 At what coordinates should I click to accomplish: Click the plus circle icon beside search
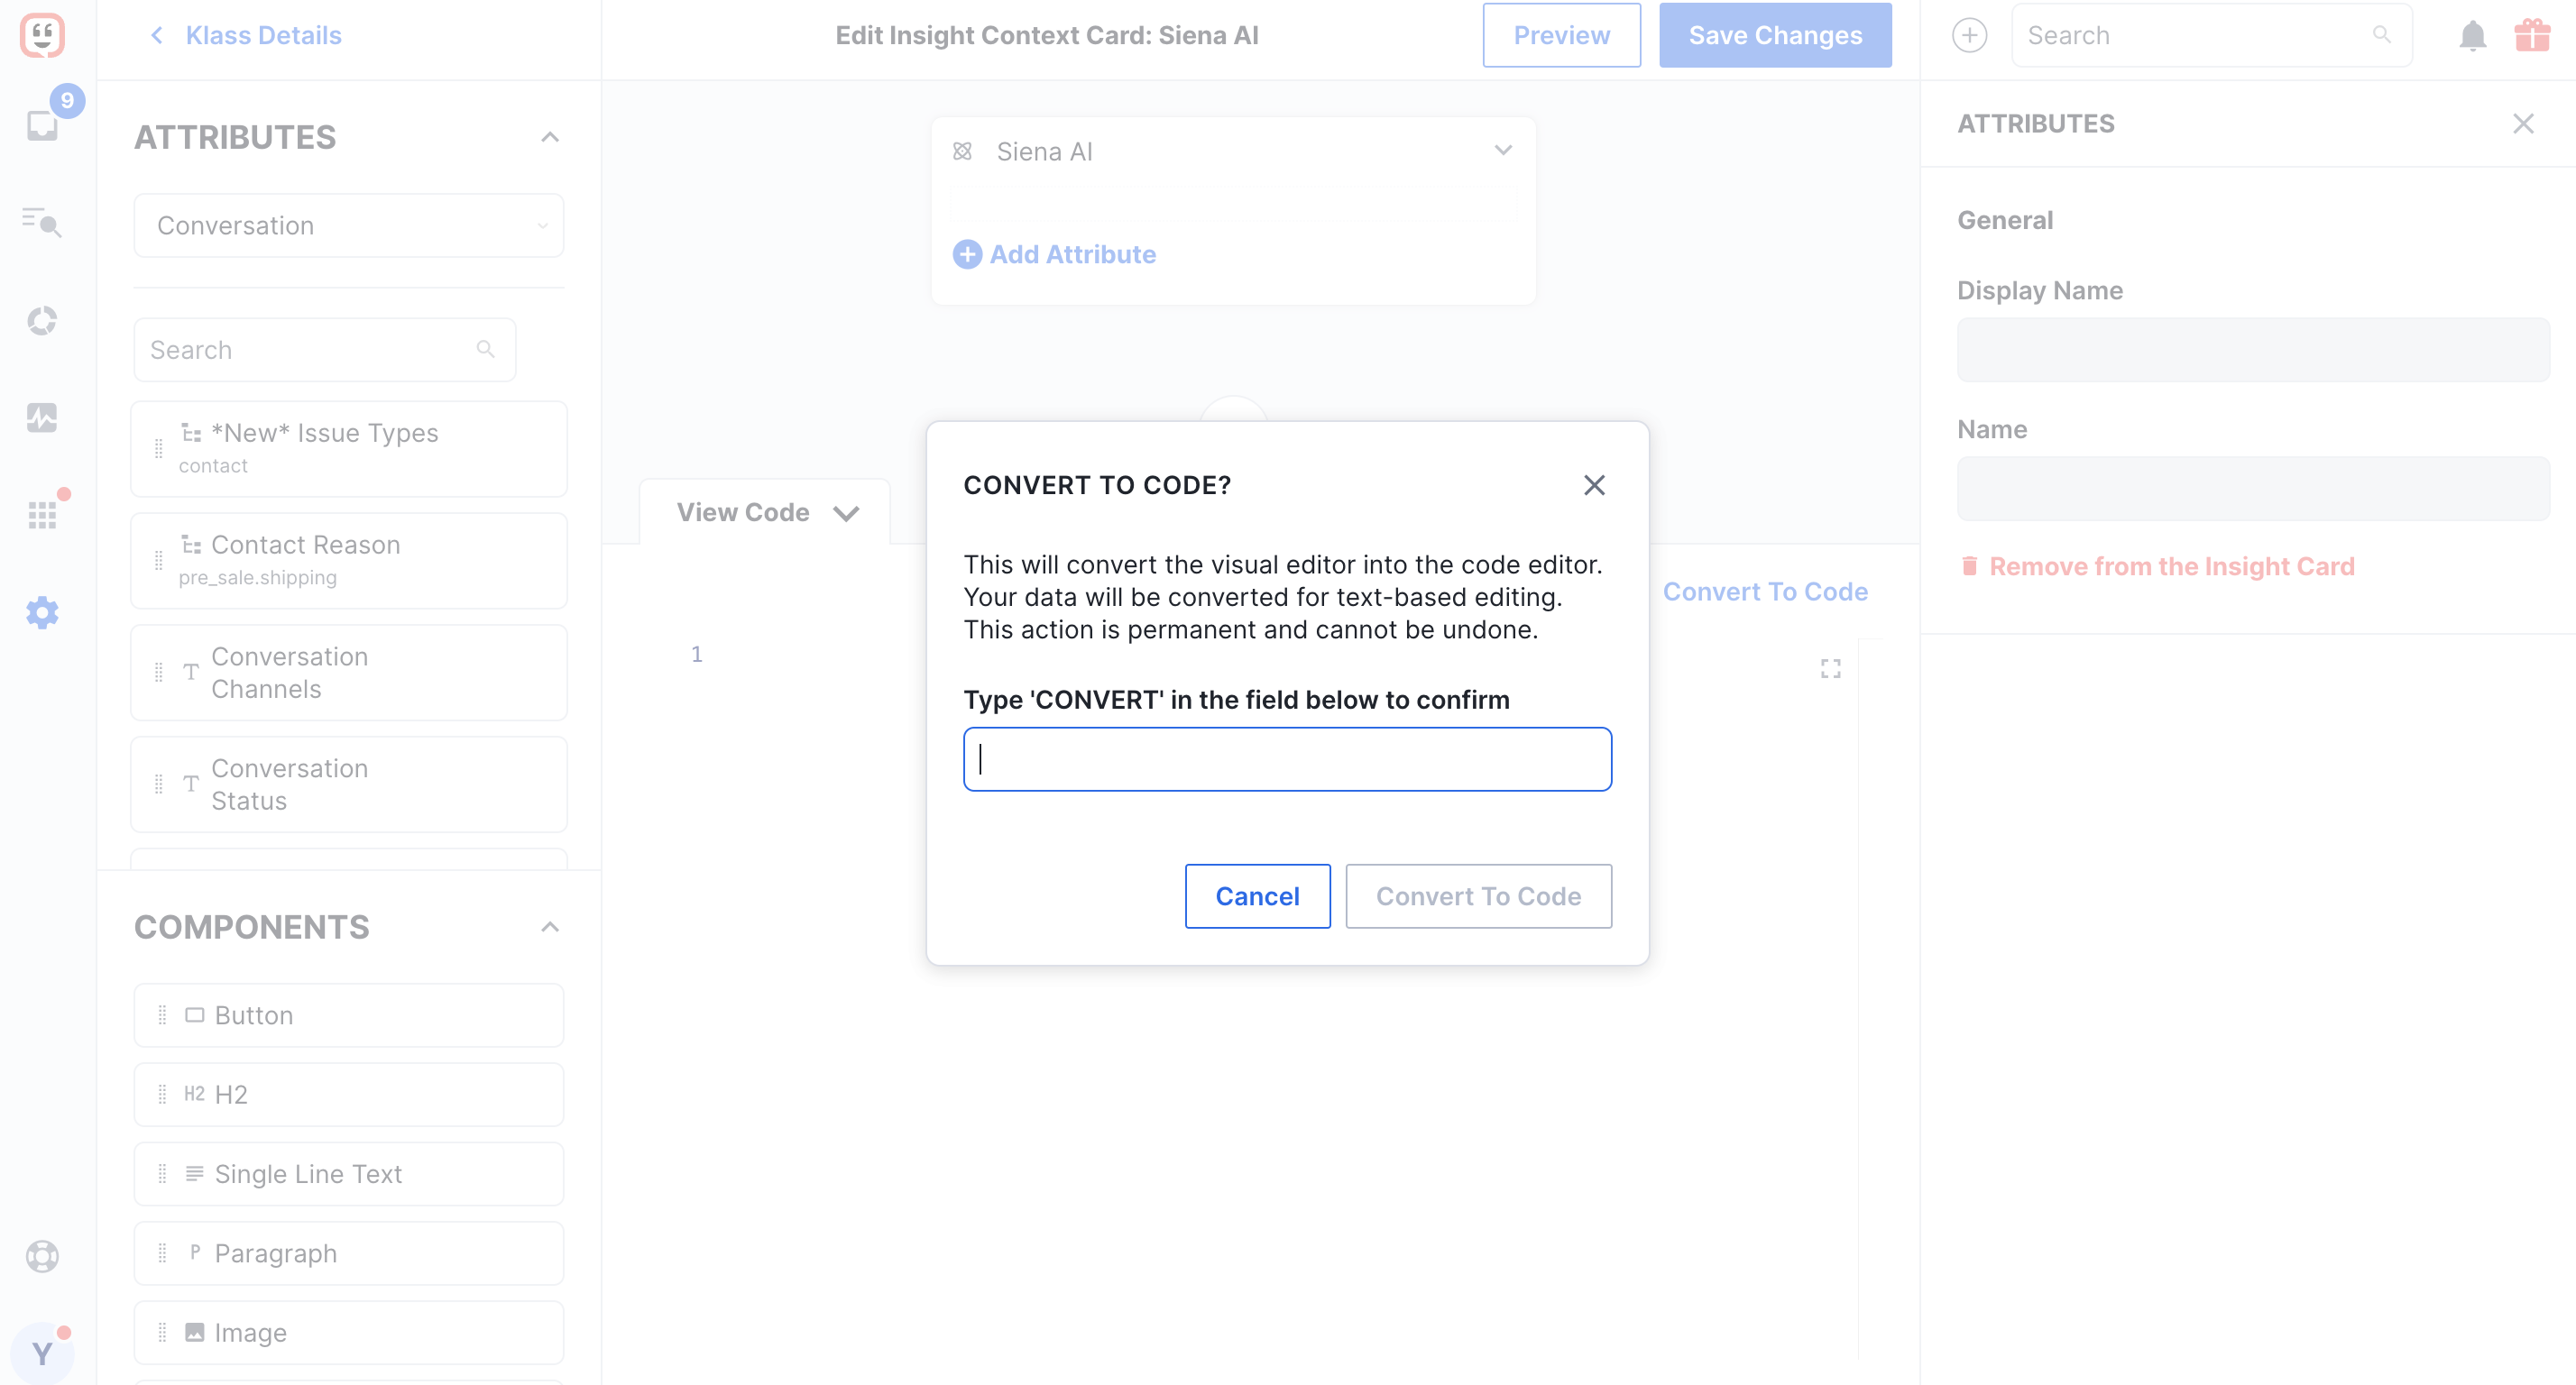click(x=1969, y=35)
